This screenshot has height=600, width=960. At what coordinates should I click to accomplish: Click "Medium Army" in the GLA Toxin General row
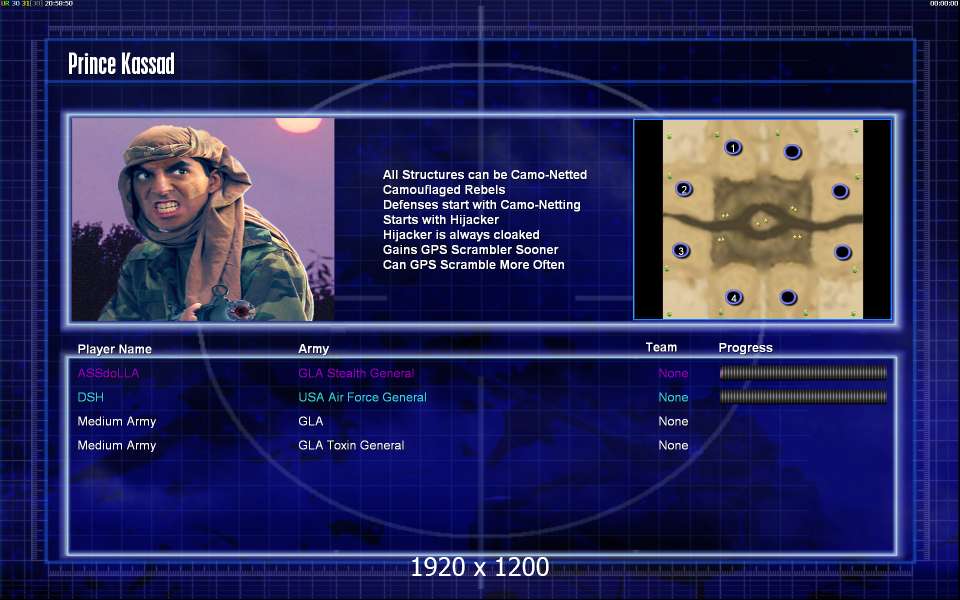[x=116, y=445]
